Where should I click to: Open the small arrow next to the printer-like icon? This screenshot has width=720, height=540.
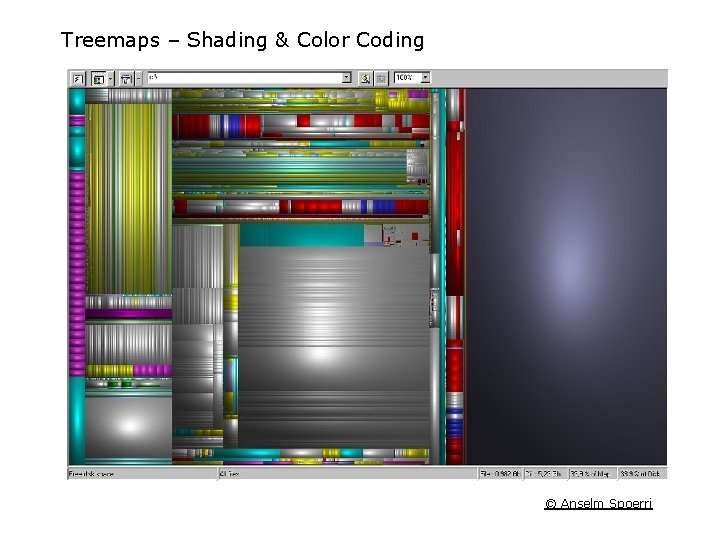point(138,79)
